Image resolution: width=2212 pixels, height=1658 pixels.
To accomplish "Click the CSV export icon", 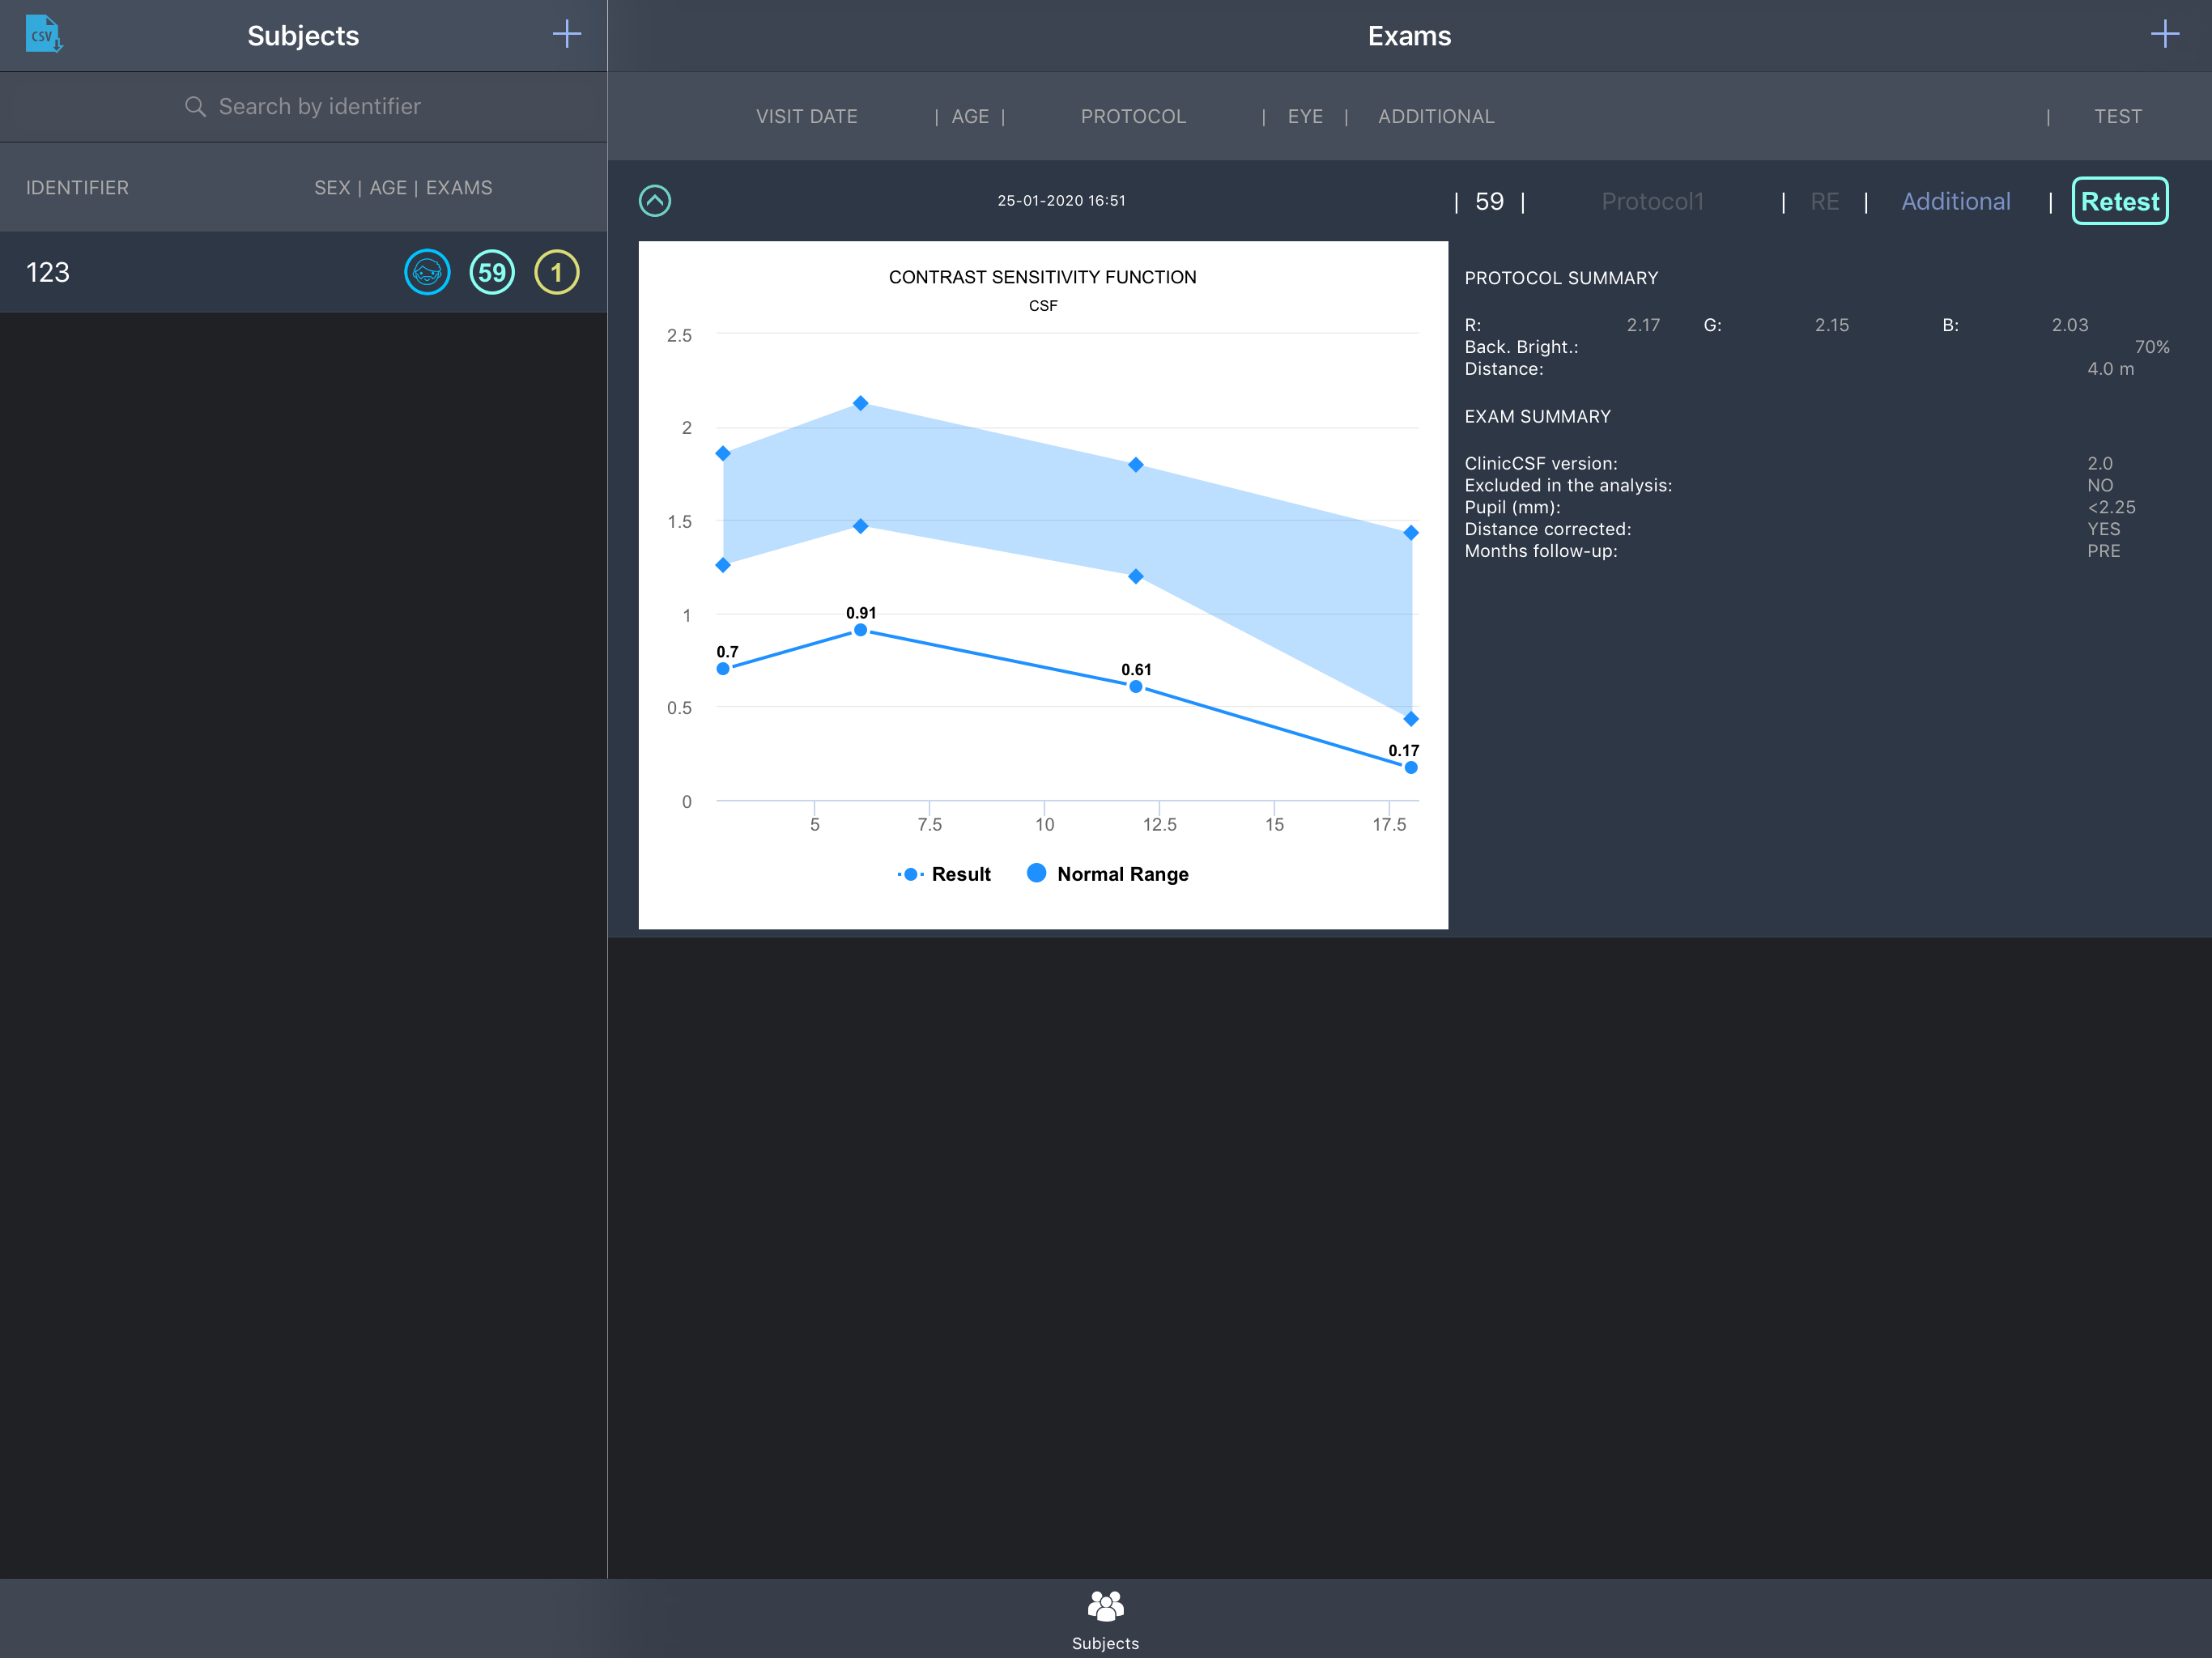I will [43, 34].
